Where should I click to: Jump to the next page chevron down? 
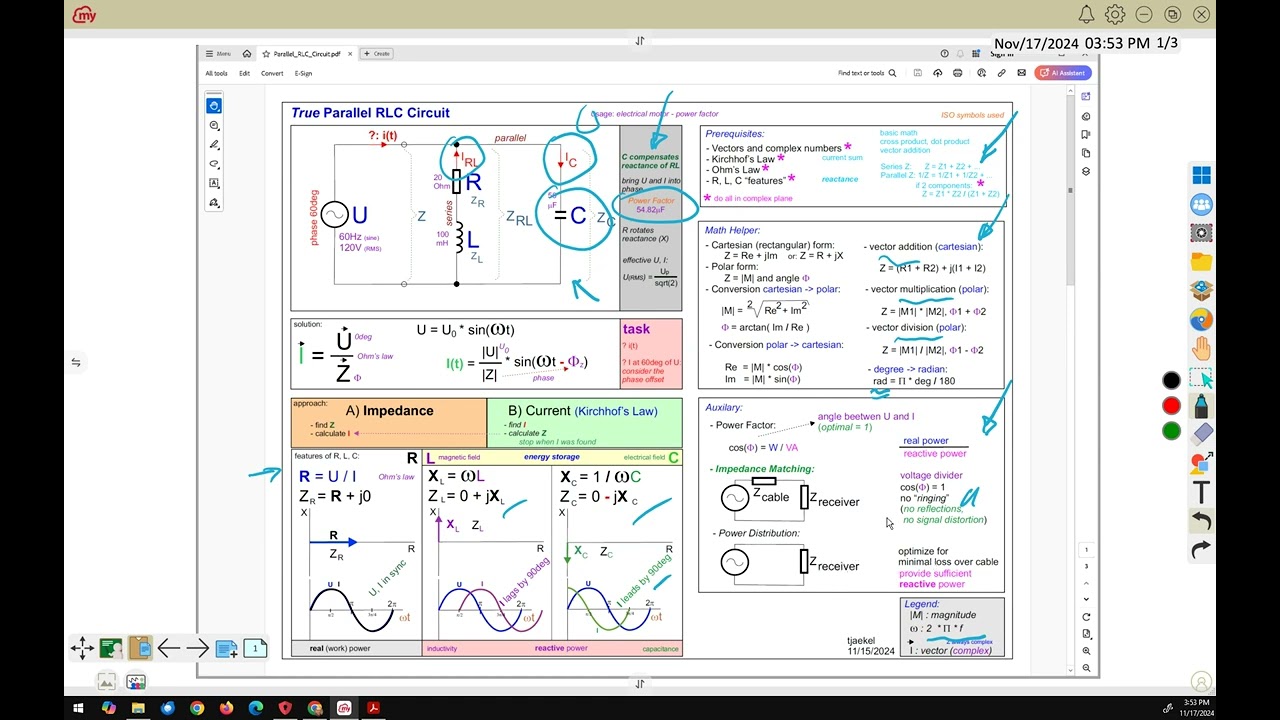tap(1086, 600)
